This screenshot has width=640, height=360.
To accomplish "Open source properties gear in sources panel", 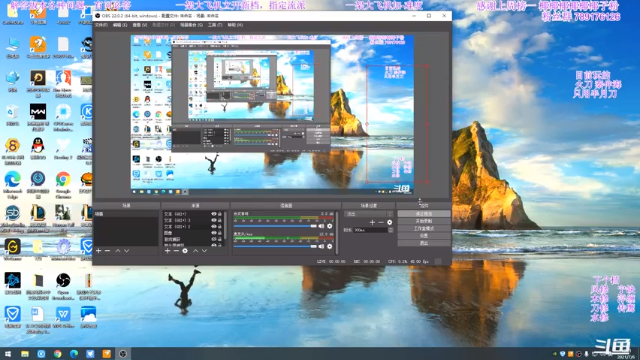I will pyautogui.click(x=185, y=251).
